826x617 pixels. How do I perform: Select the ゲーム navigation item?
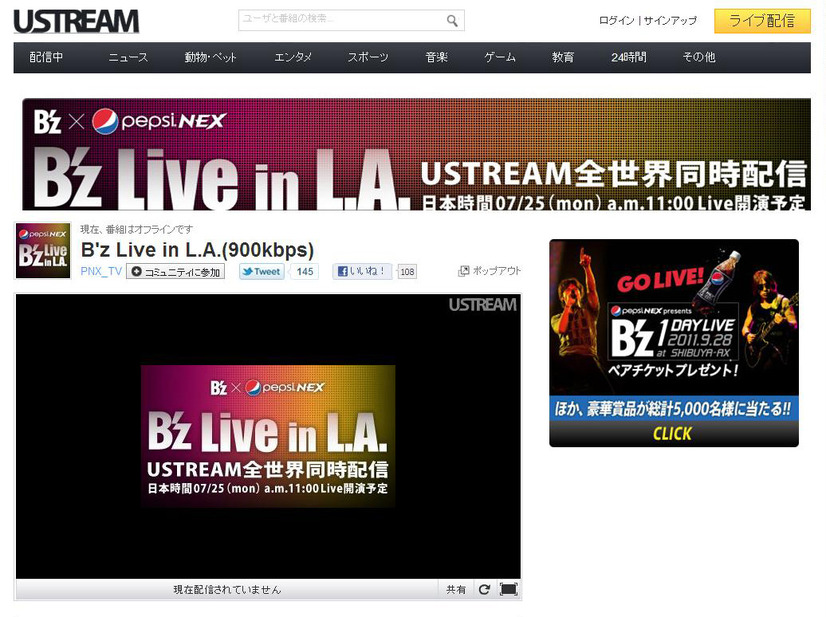(500, 57)
